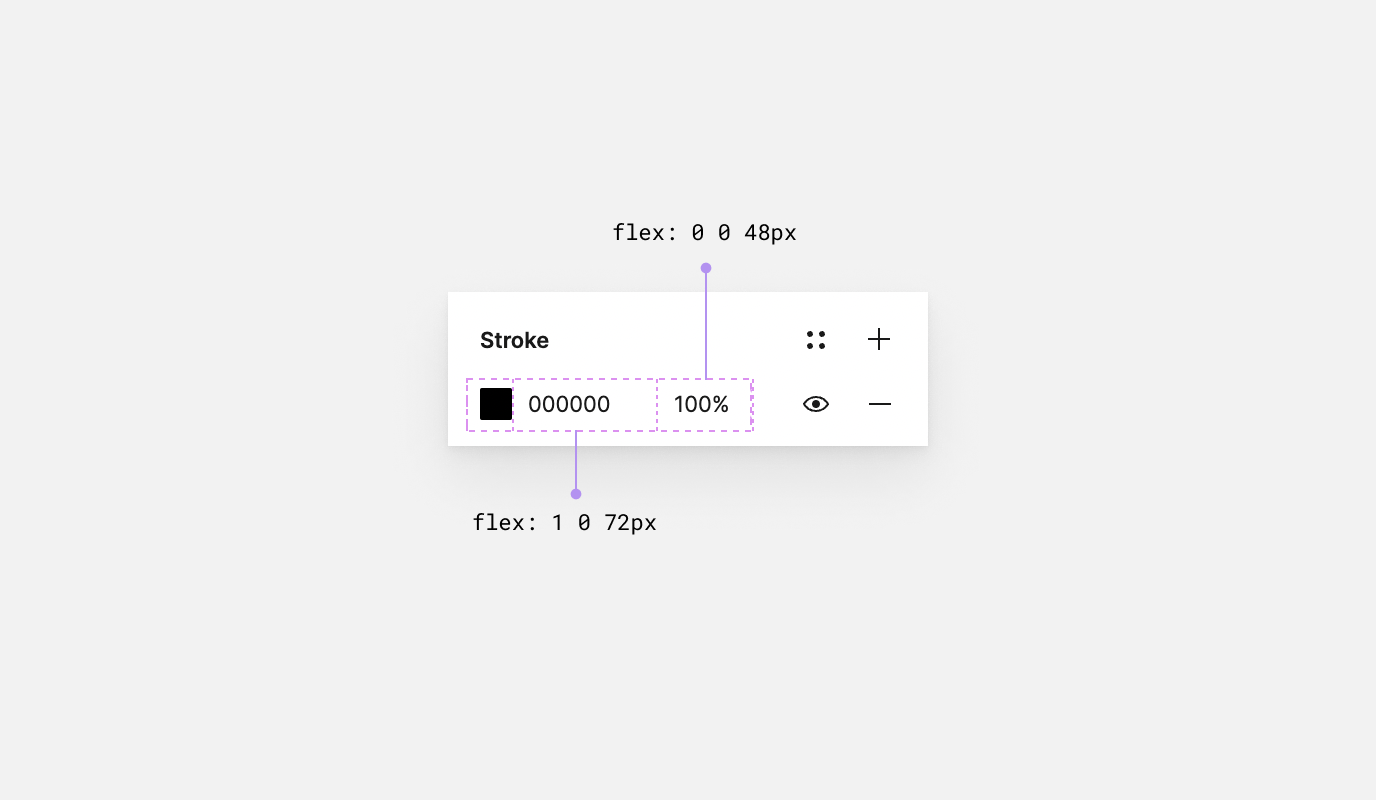The image size is (1376, 800).
Task: Add a new stroke with plus icon
Action: coord(879,340)
